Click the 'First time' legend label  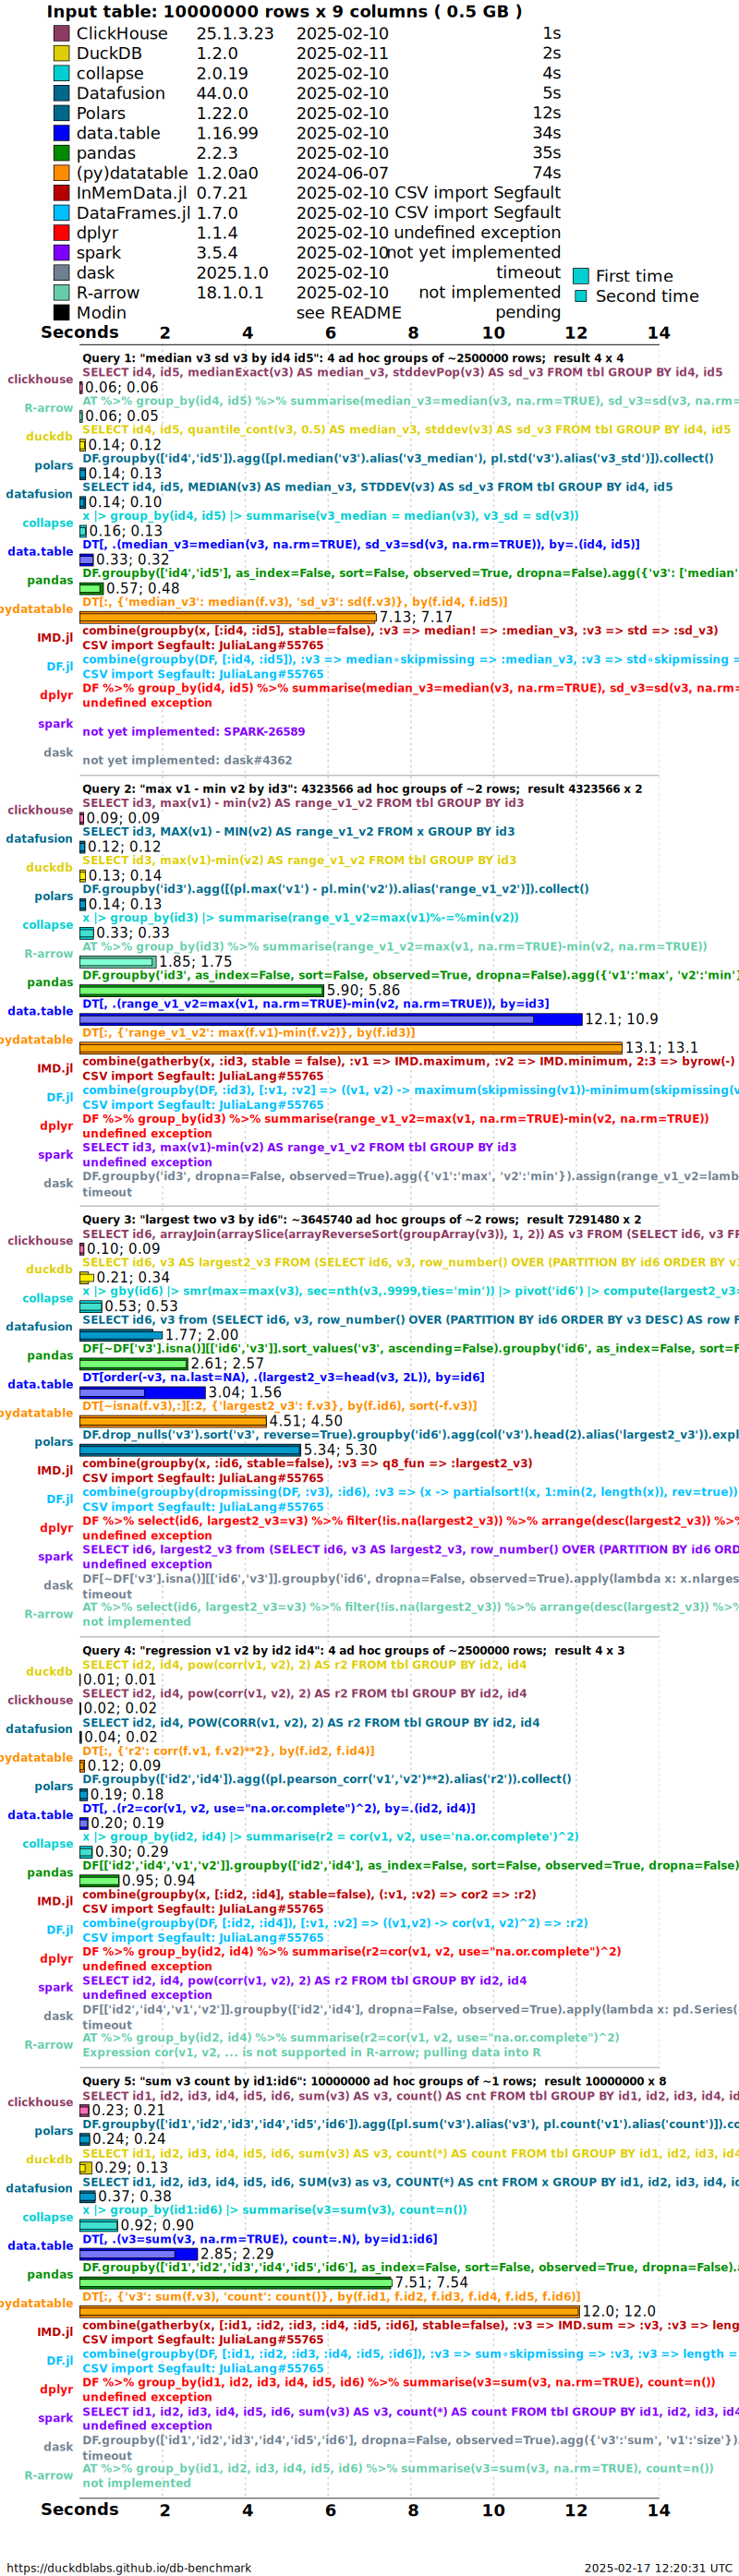click(x=634, y=276)
